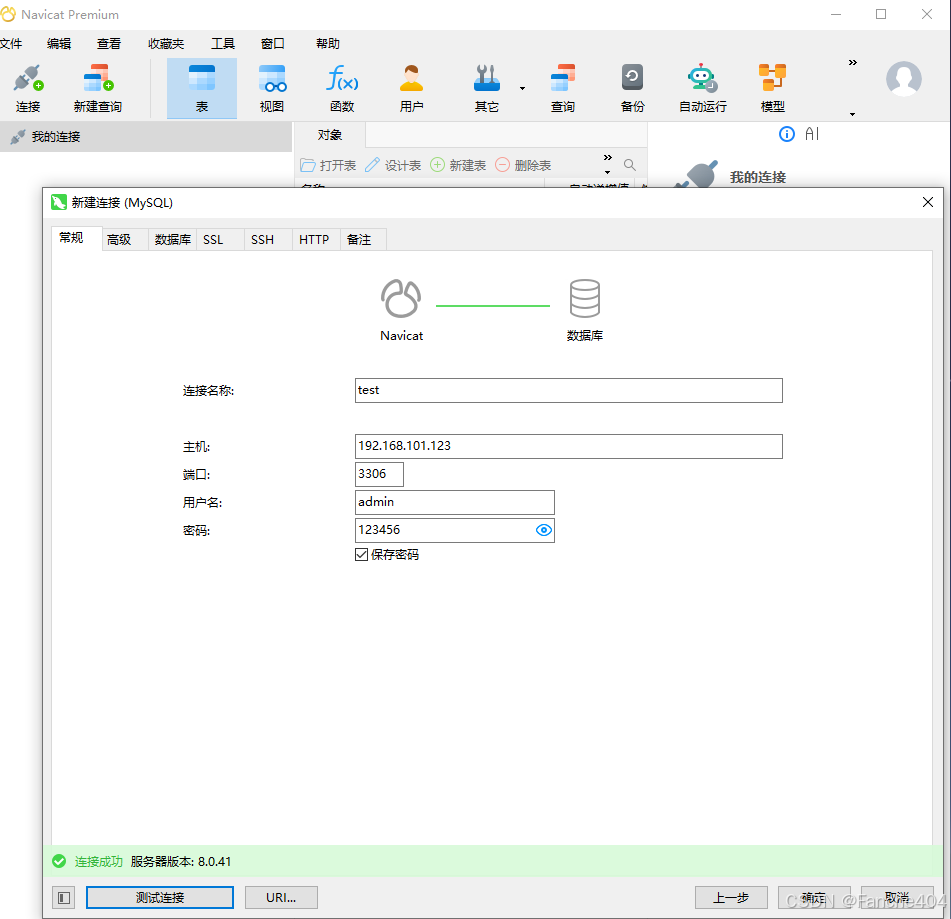Switch to the 数据库 tab
Viewport: 951px width, 919px height.
pyautogui.click(x=172, y=240)
